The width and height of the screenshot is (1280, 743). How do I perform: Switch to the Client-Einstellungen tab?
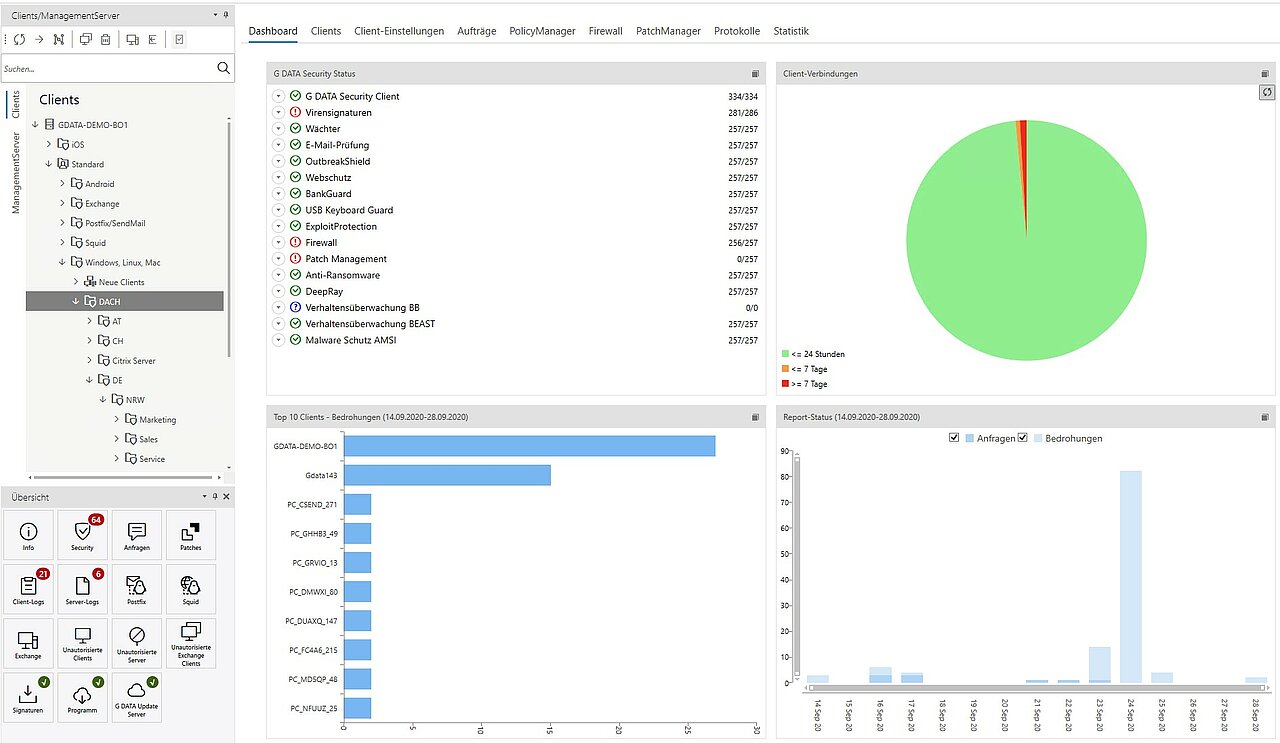399,31
